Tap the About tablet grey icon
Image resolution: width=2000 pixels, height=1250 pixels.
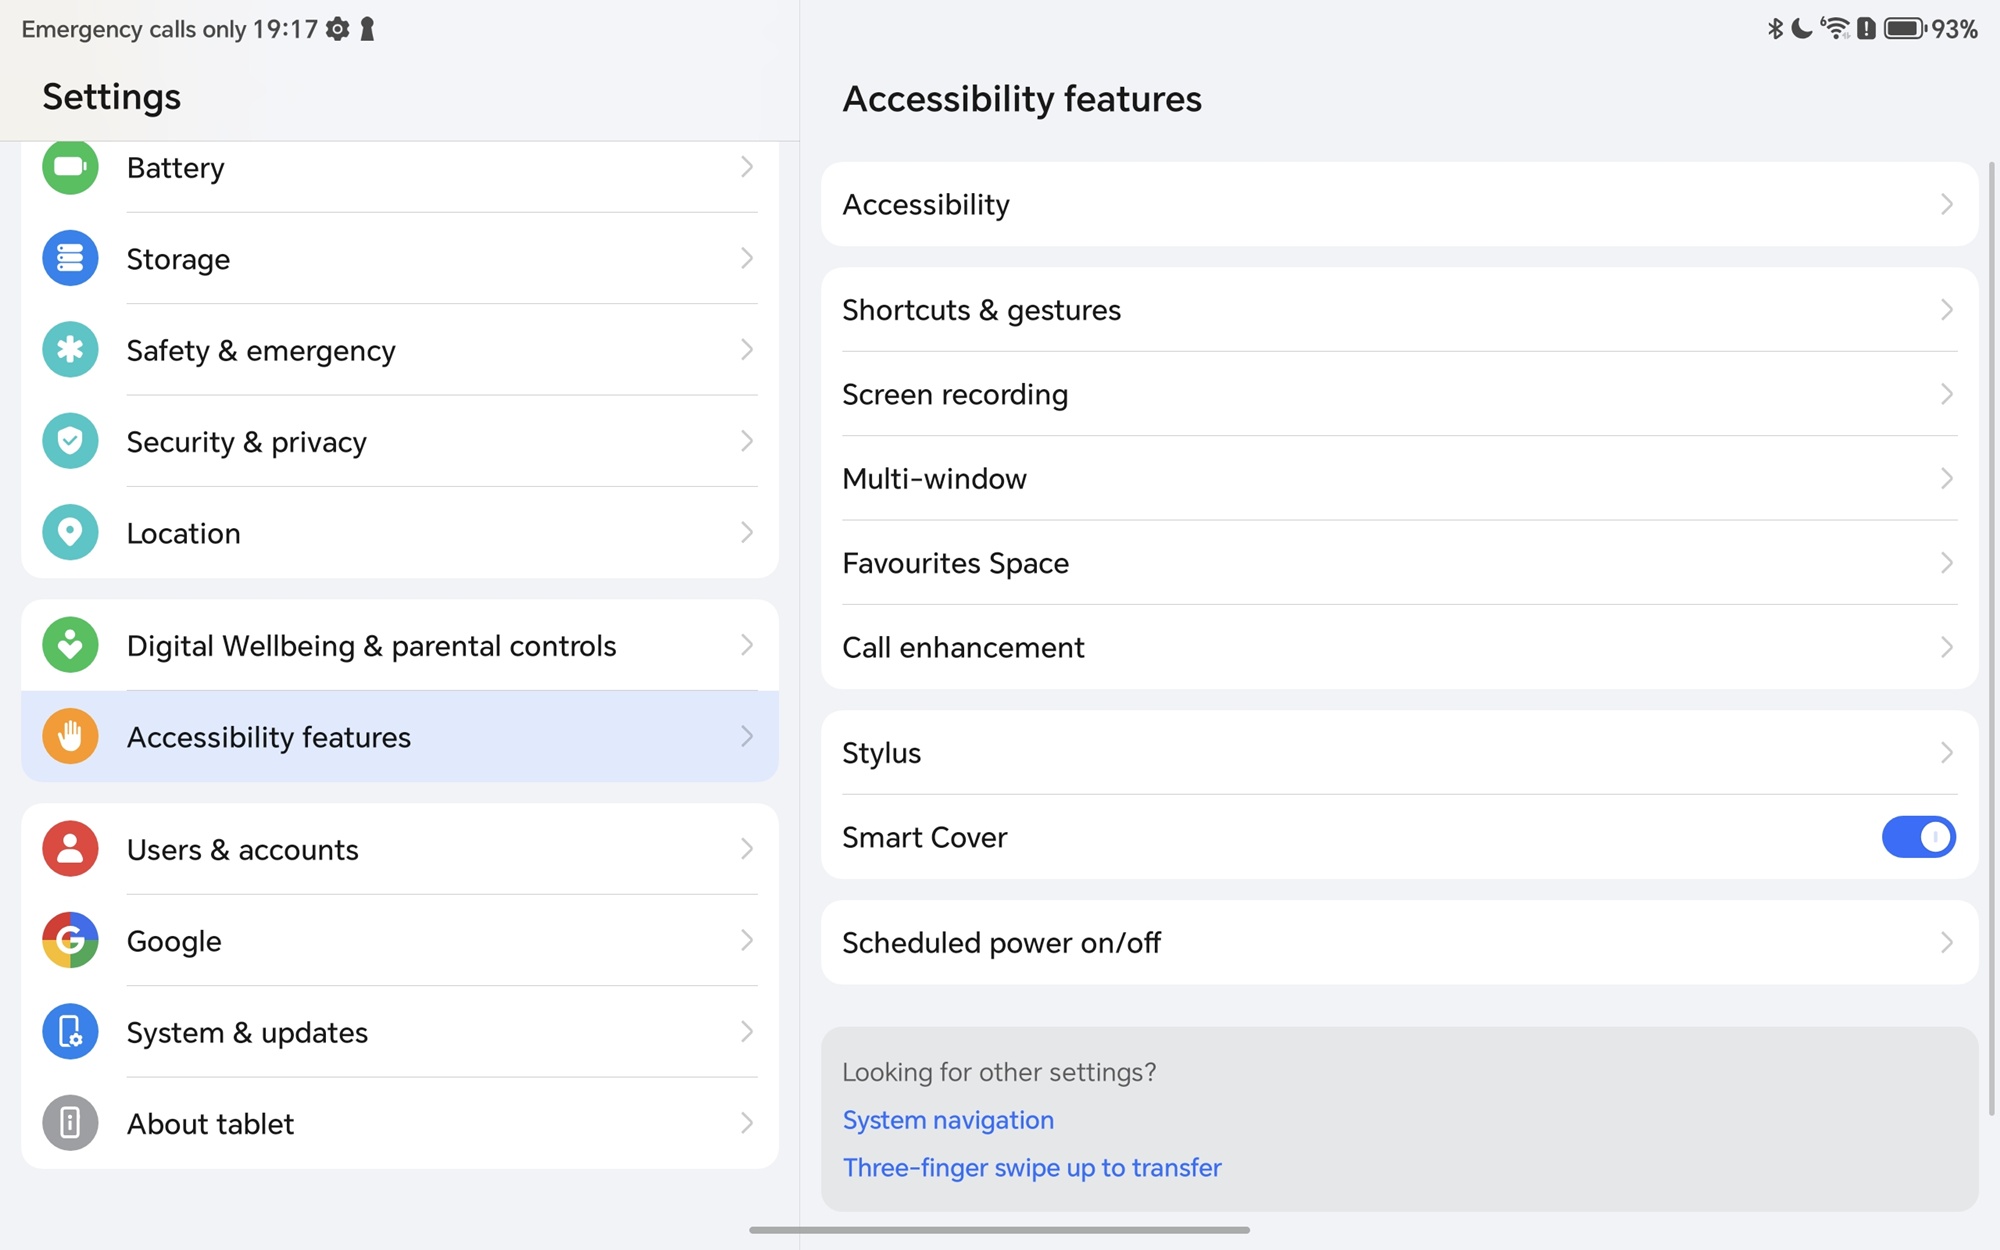point(70,1123)
